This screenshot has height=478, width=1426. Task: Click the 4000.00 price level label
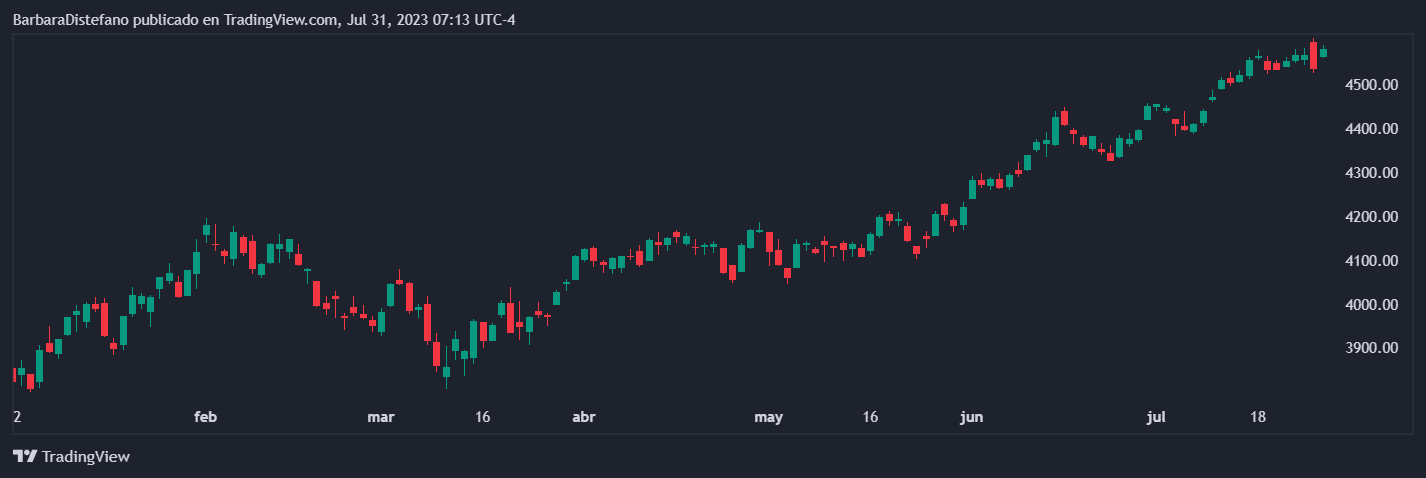point(1370,305)
